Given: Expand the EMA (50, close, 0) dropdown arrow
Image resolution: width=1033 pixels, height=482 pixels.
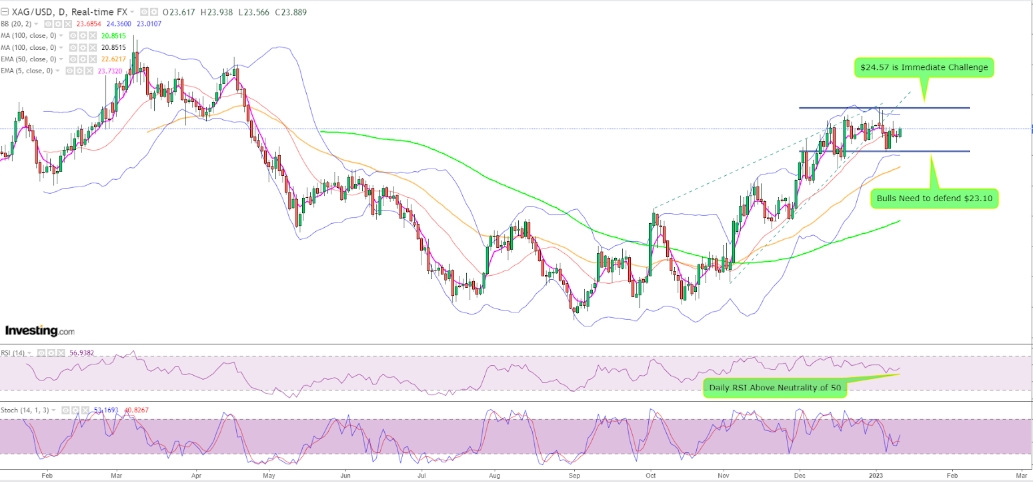Looking at the screenshot, I should coord(60,59).
